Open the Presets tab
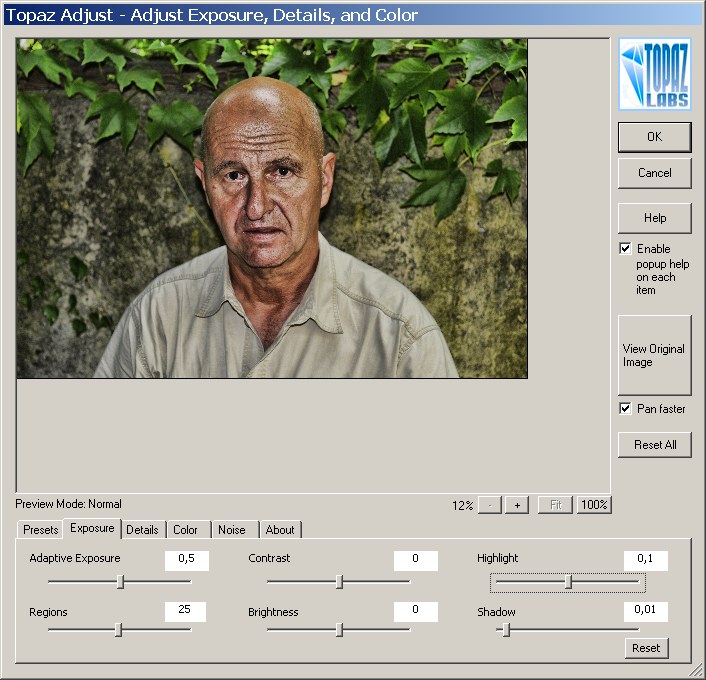The width and height of the screenshot is (706, 680). click(41, 530)
